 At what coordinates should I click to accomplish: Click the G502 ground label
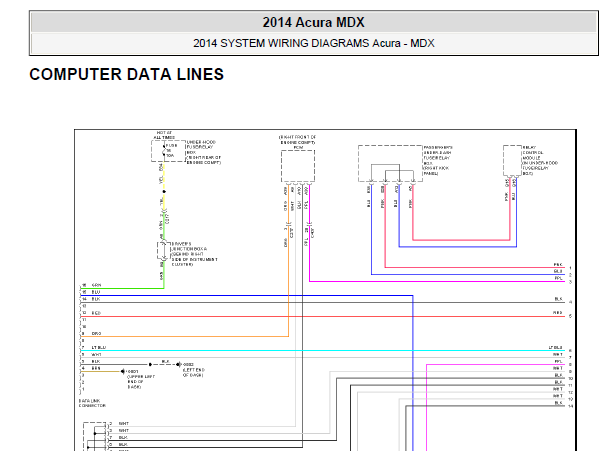(188, 364)
